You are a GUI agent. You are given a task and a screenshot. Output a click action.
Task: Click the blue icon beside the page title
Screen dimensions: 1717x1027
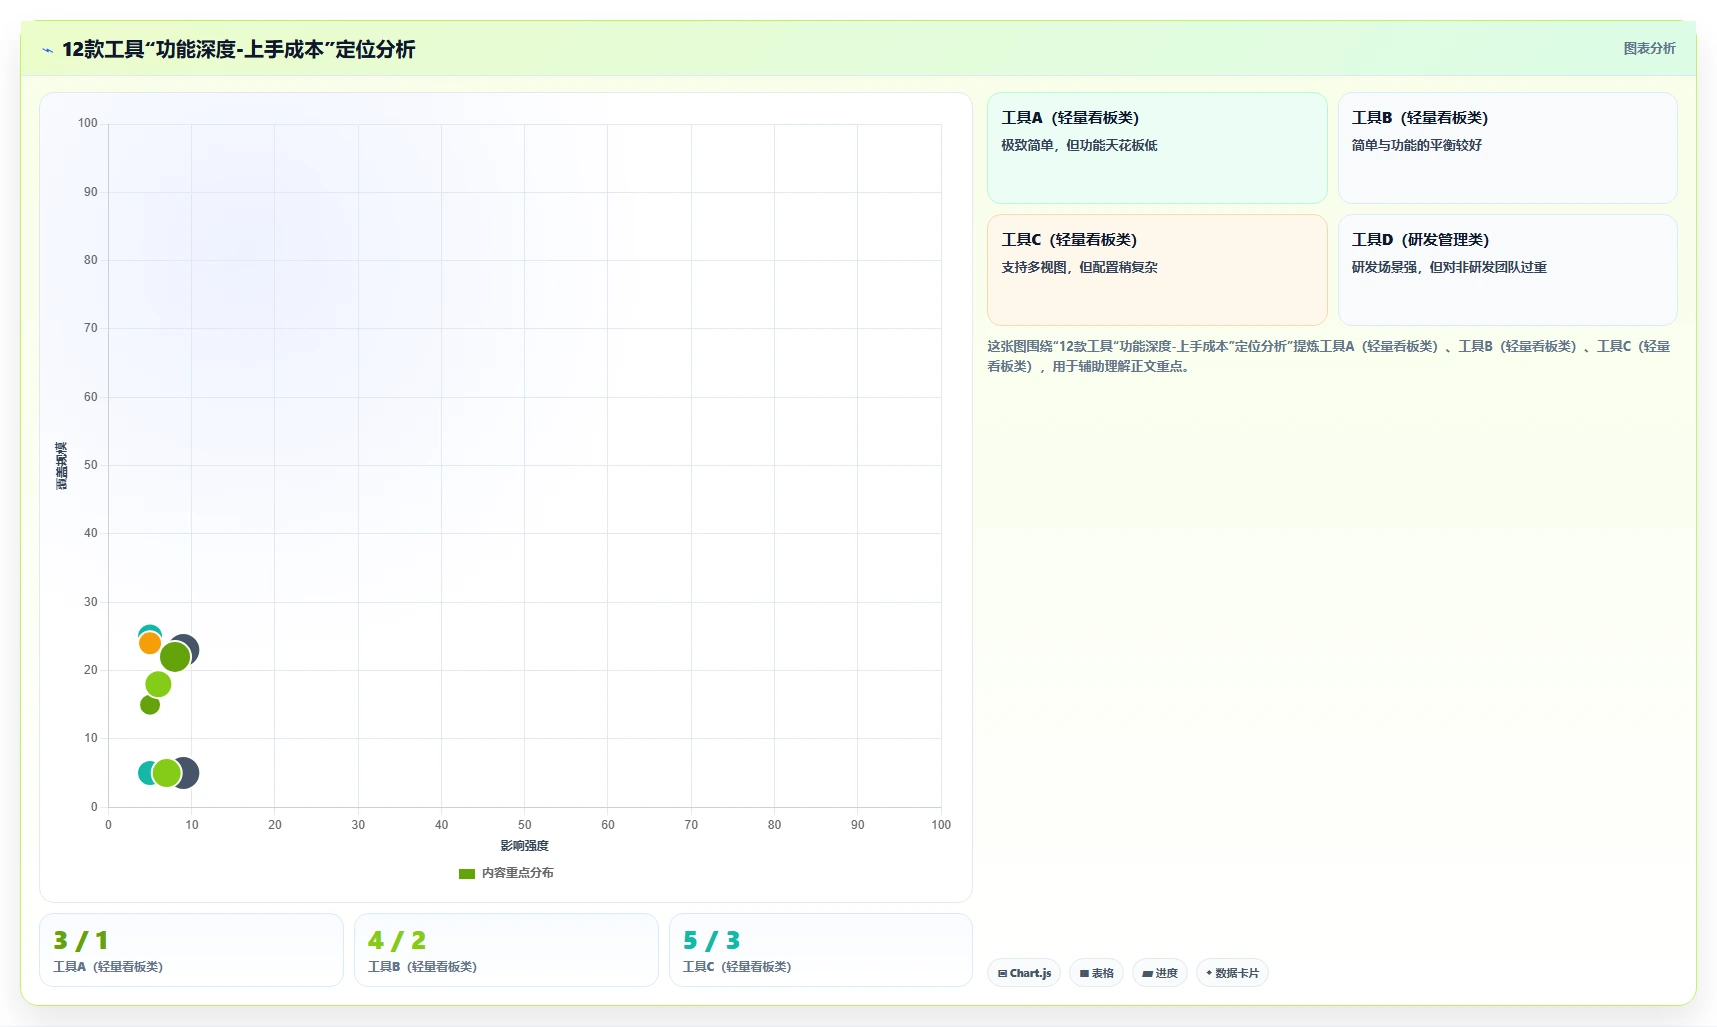coord(47,50)
